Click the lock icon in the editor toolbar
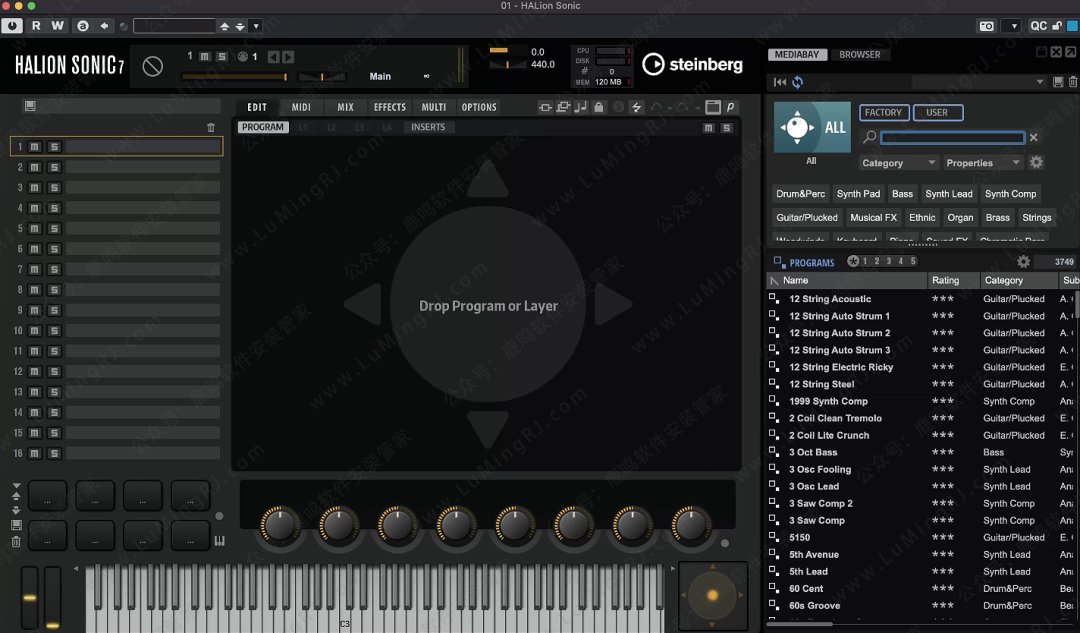Image resolution: width=1080 pixels, height=633 pixels. 598,107
